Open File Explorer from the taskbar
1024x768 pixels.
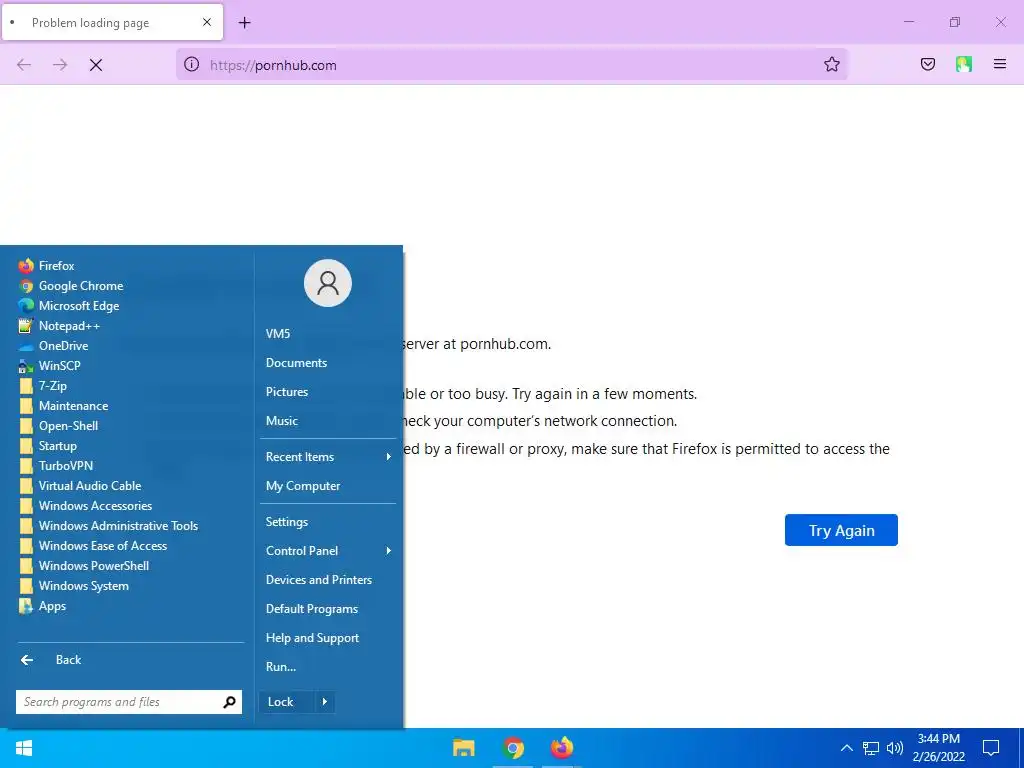coord(464,748)
